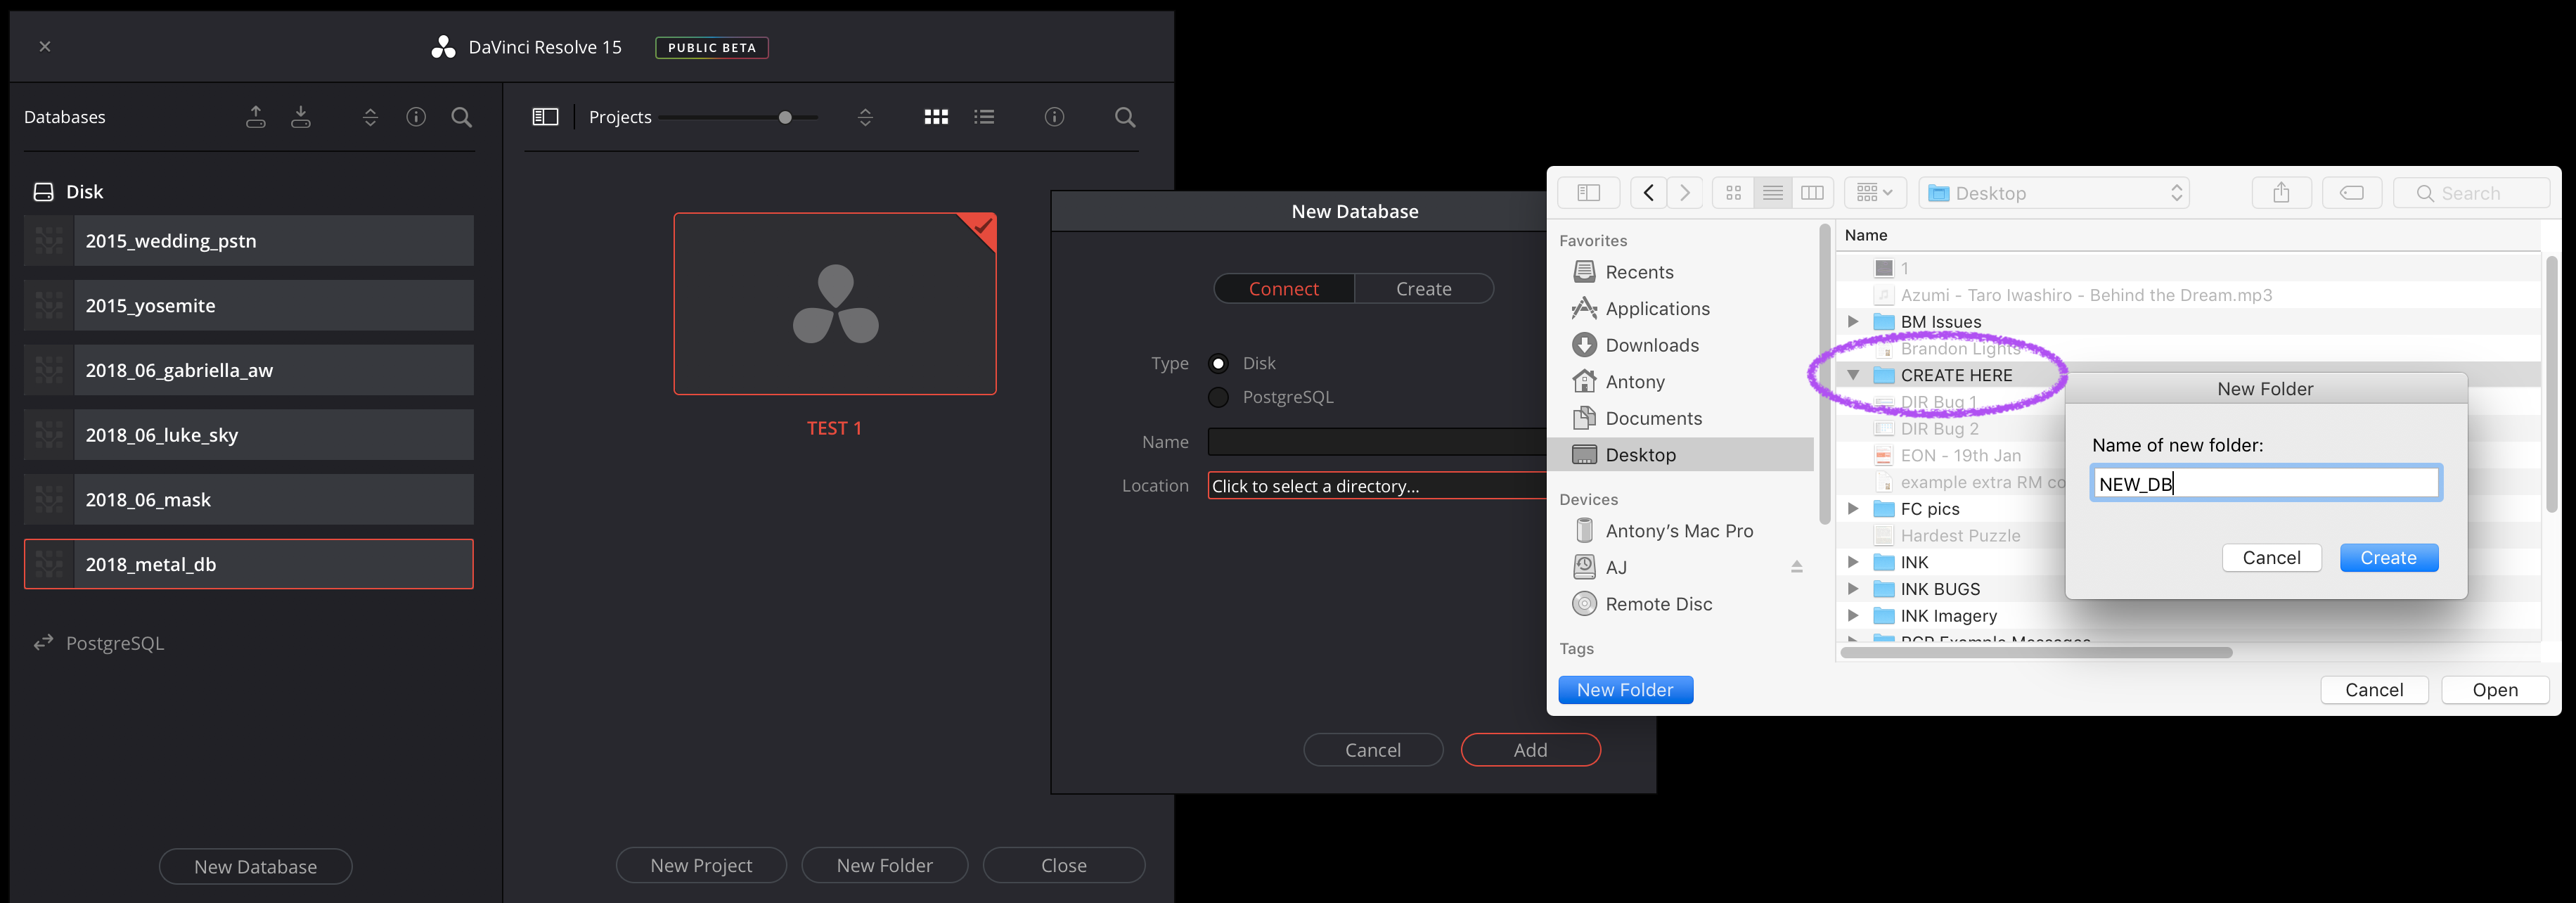Click the restore database download icon

pyautogui.click(x=301, y=117)
